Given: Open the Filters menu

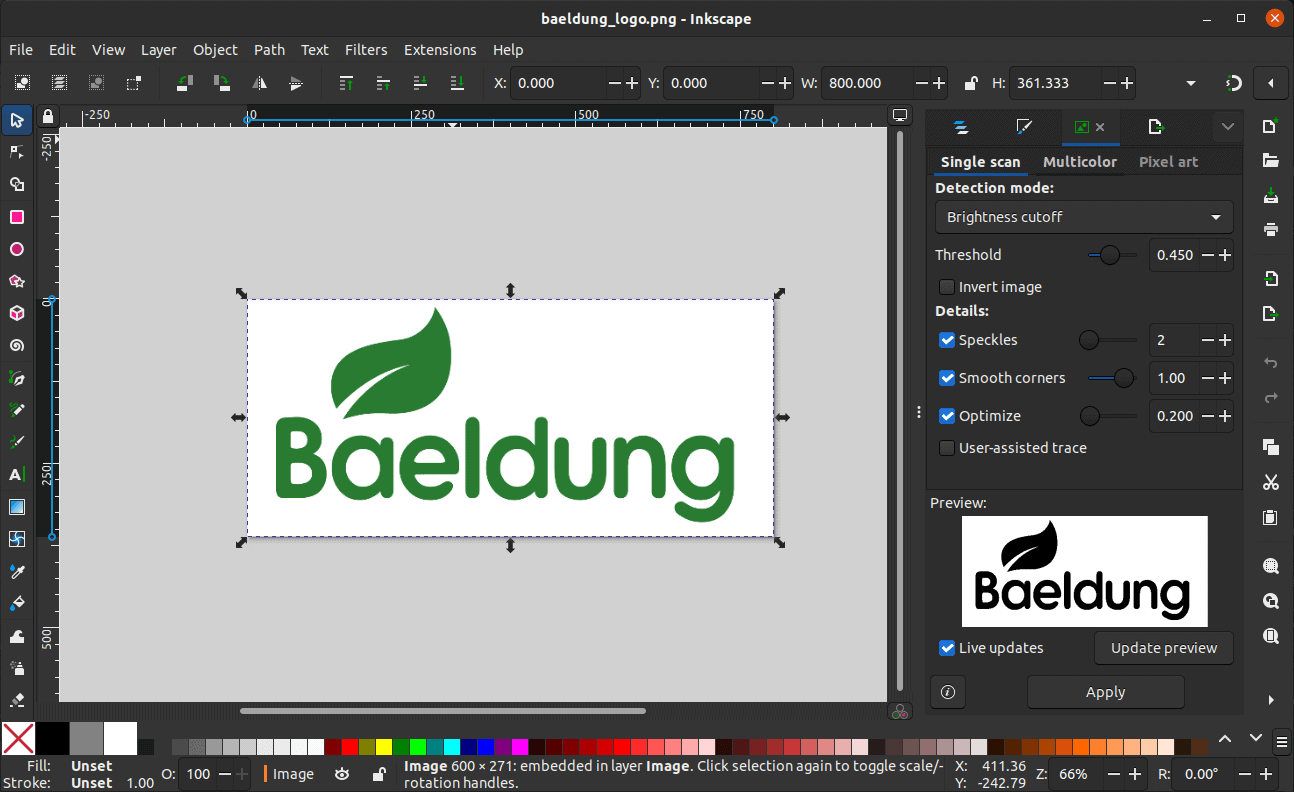Looking at the screenshot, I should click(x=366, y=49).
